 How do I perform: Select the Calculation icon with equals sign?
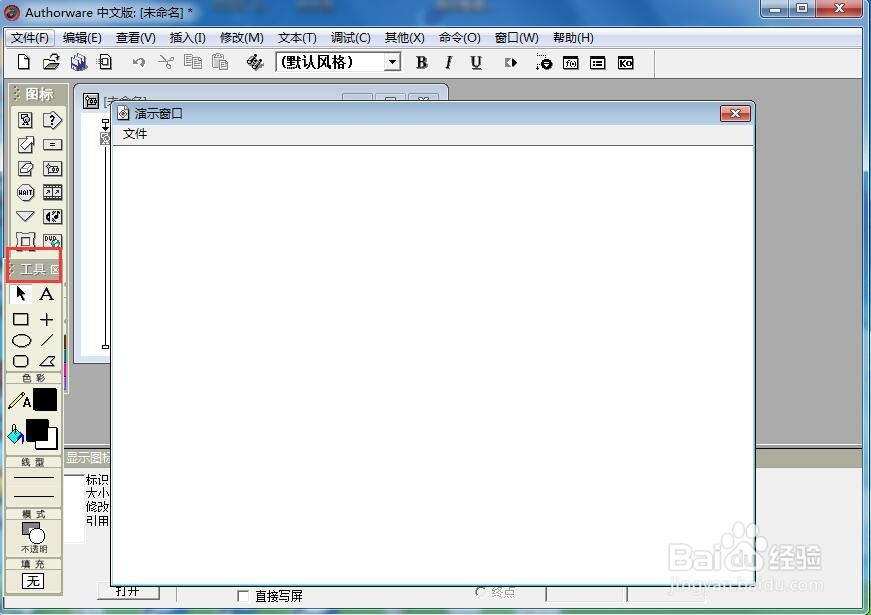(x=52, y=144)
